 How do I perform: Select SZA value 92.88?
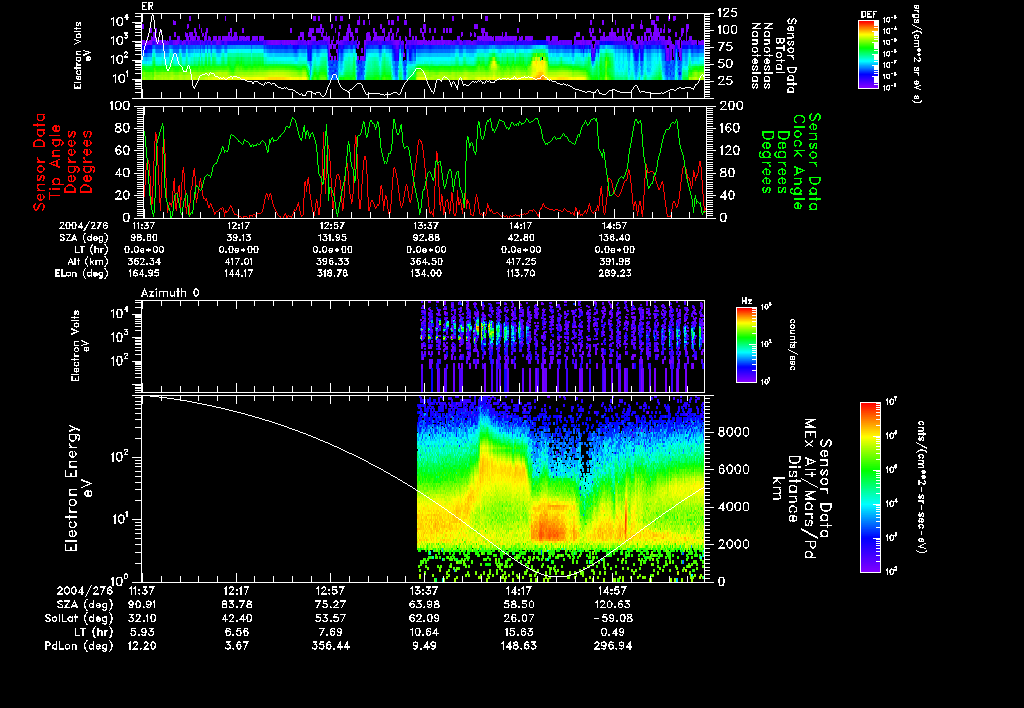tap(426, 238)
